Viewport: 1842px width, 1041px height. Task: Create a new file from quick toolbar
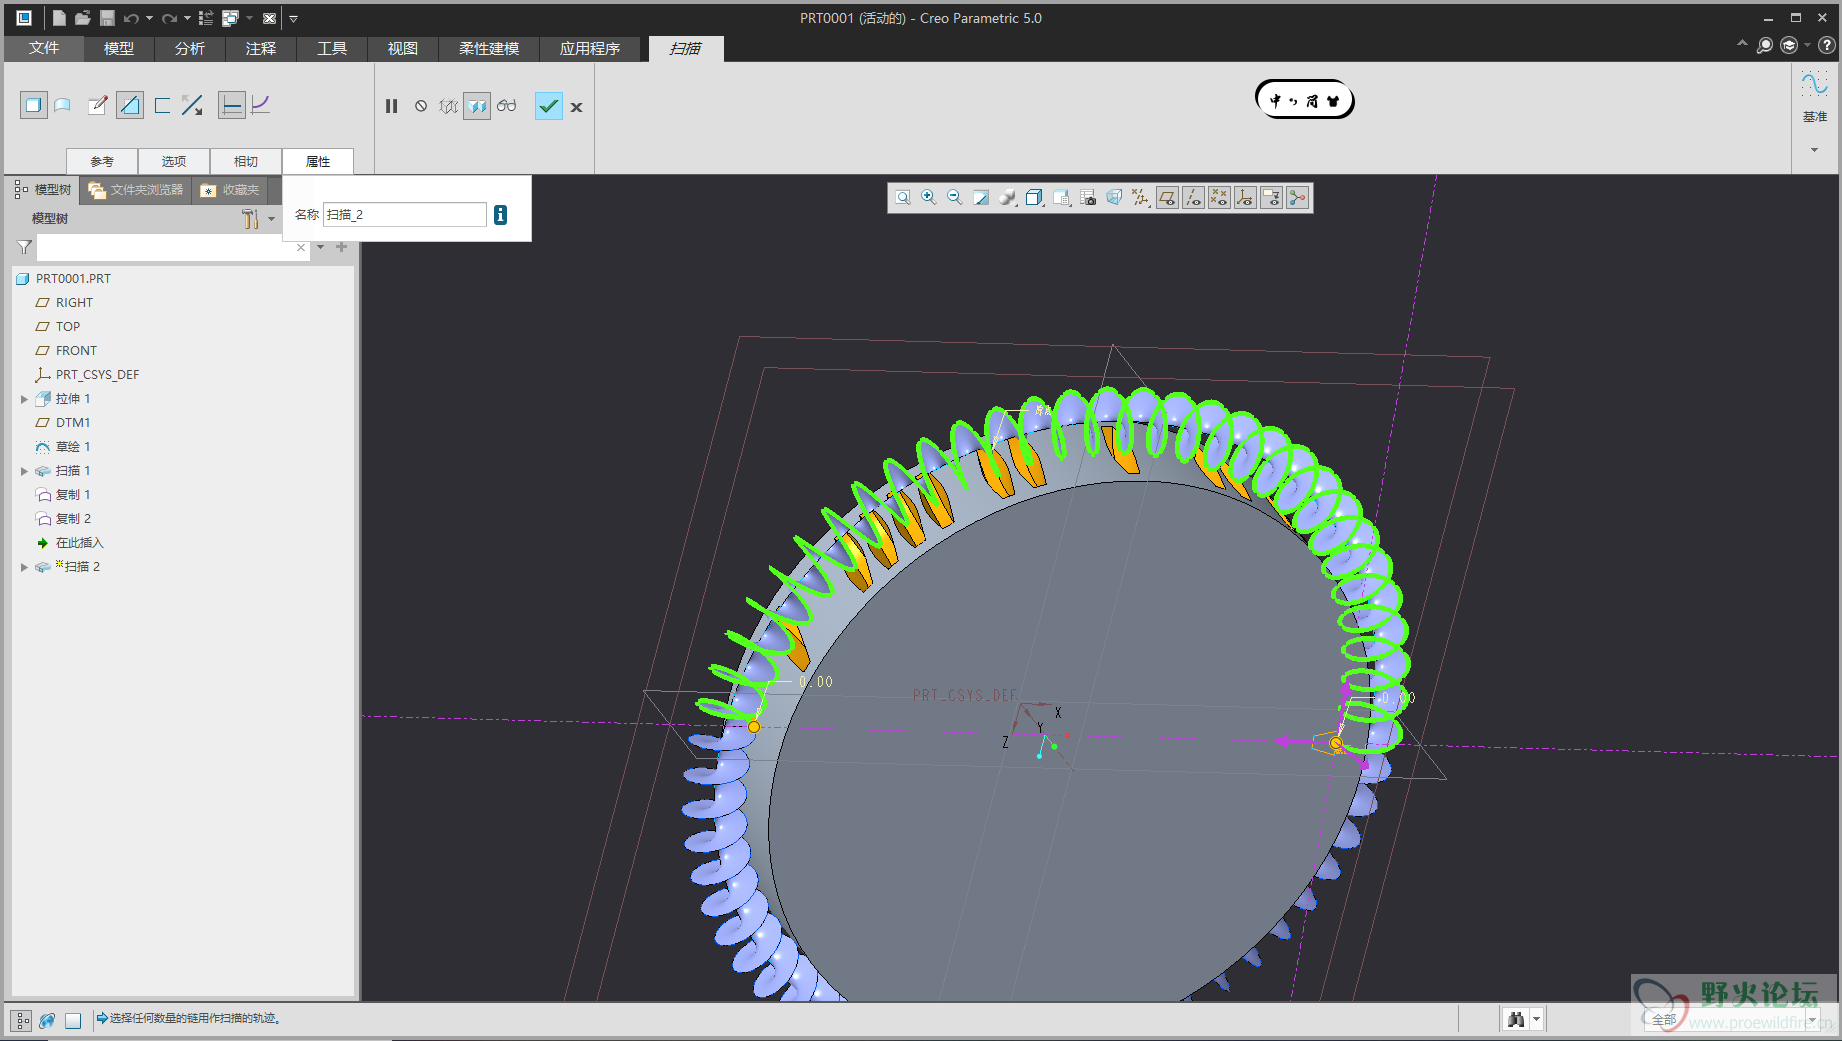59,18
